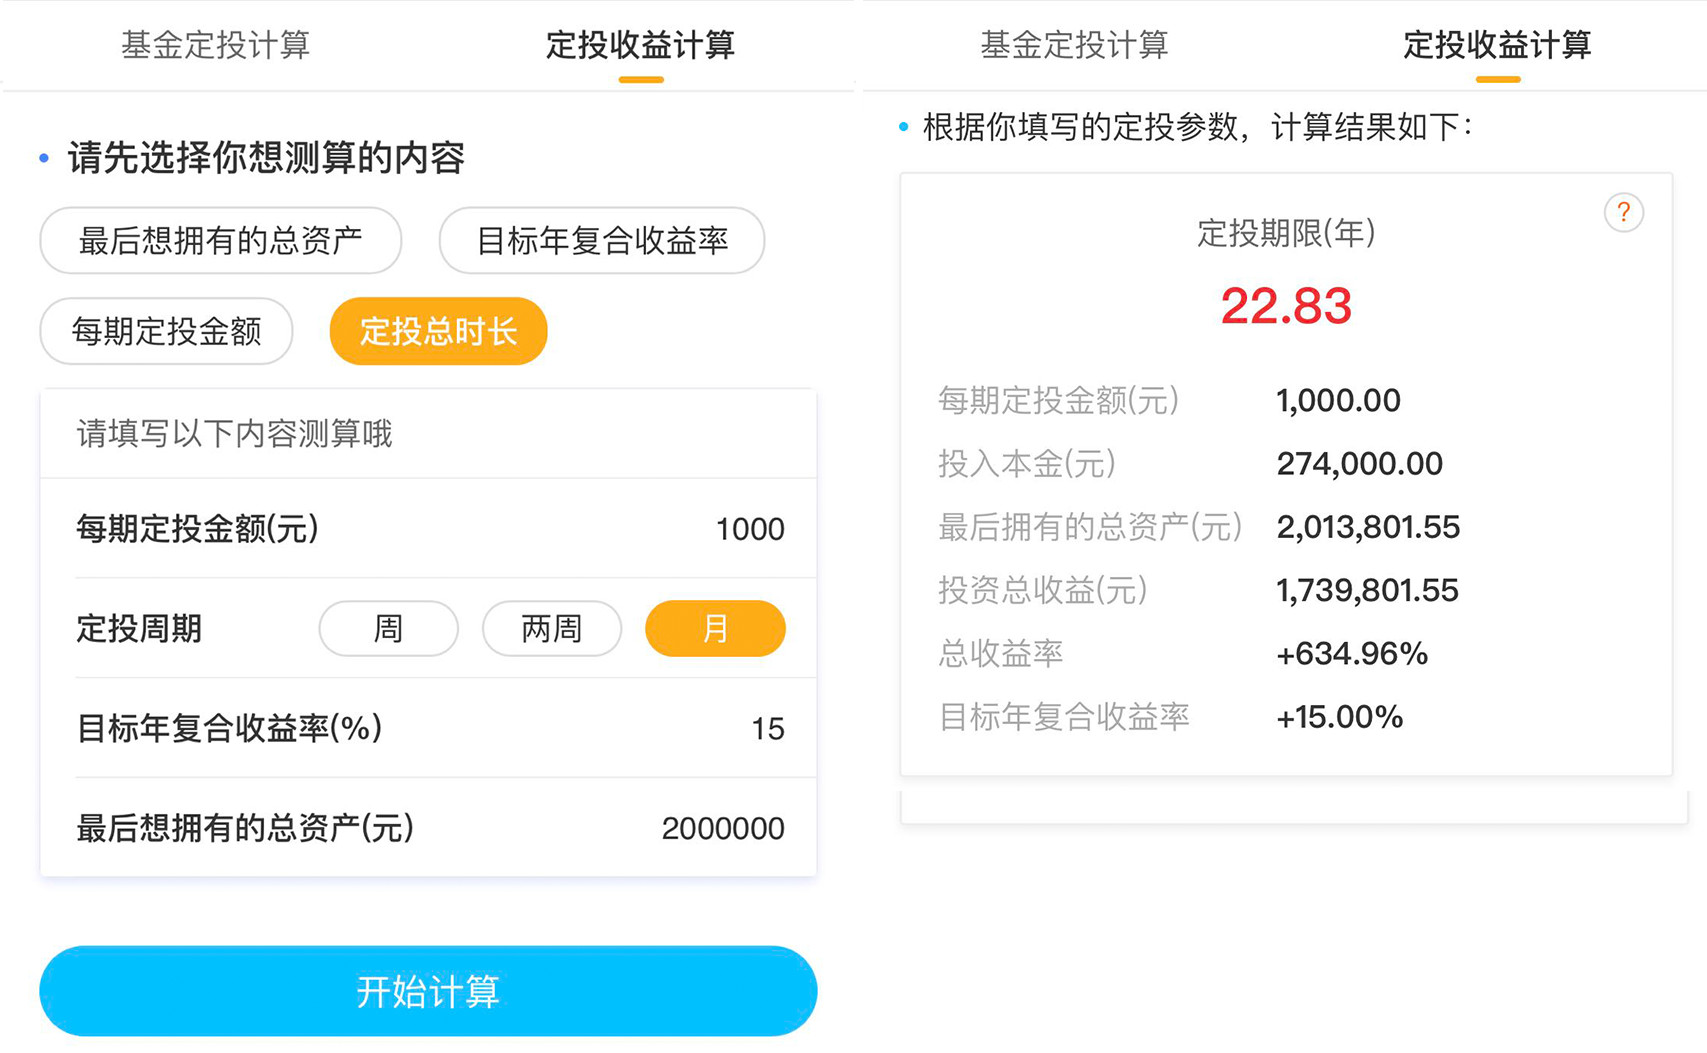Viewport: 1707px width, 1053px height.
Task: Select 周 as the investment cycle
Action: (388, 629)
